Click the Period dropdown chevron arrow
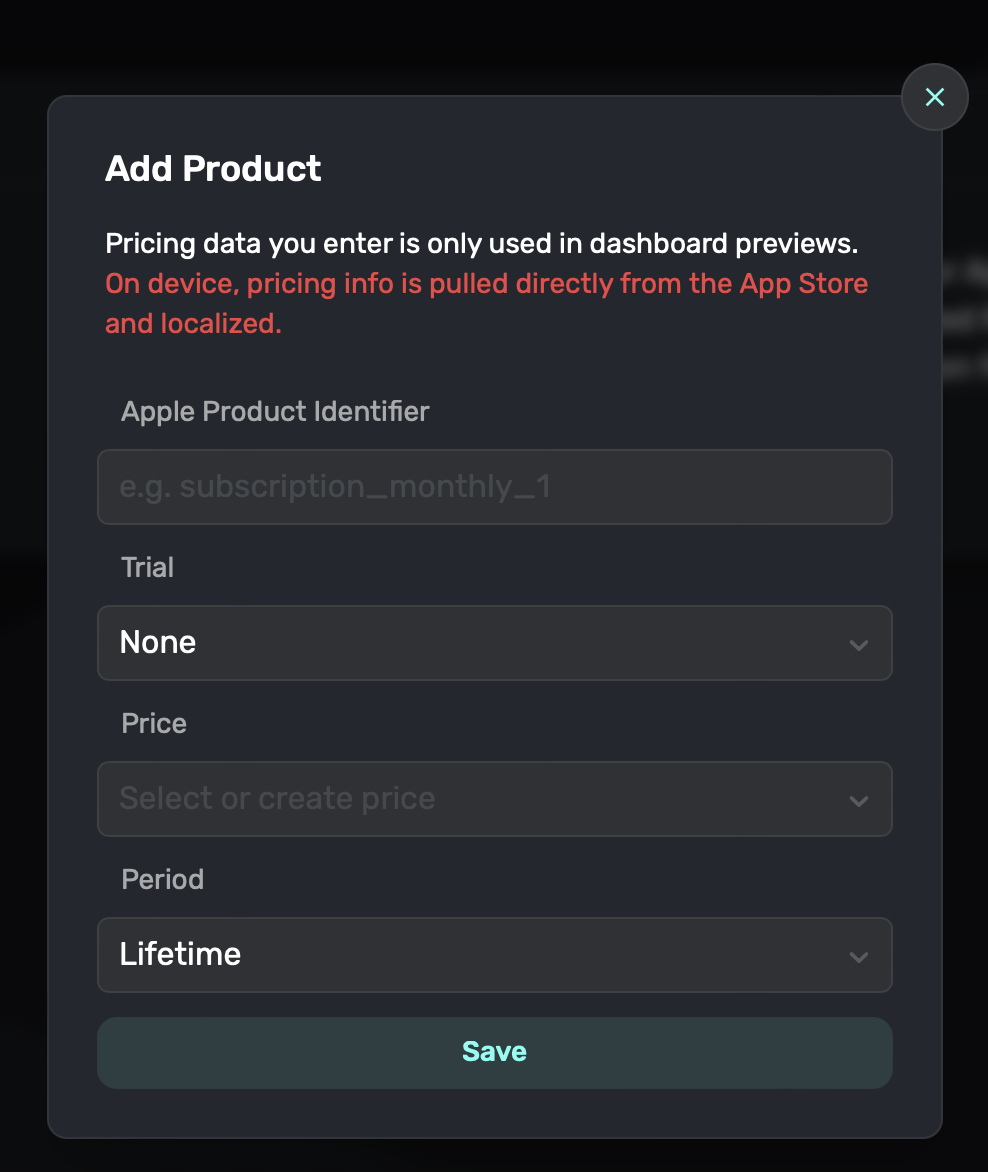The height and width of the screenshot is (1172, 988). point(859,957)
